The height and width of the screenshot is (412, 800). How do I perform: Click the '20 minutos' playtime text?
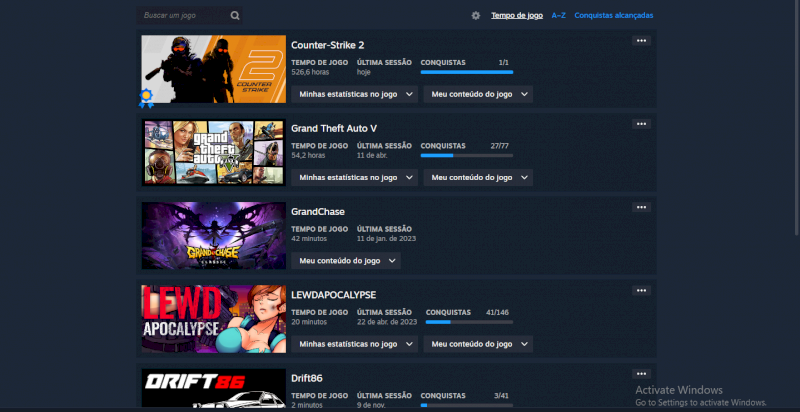tap(309, 322)
